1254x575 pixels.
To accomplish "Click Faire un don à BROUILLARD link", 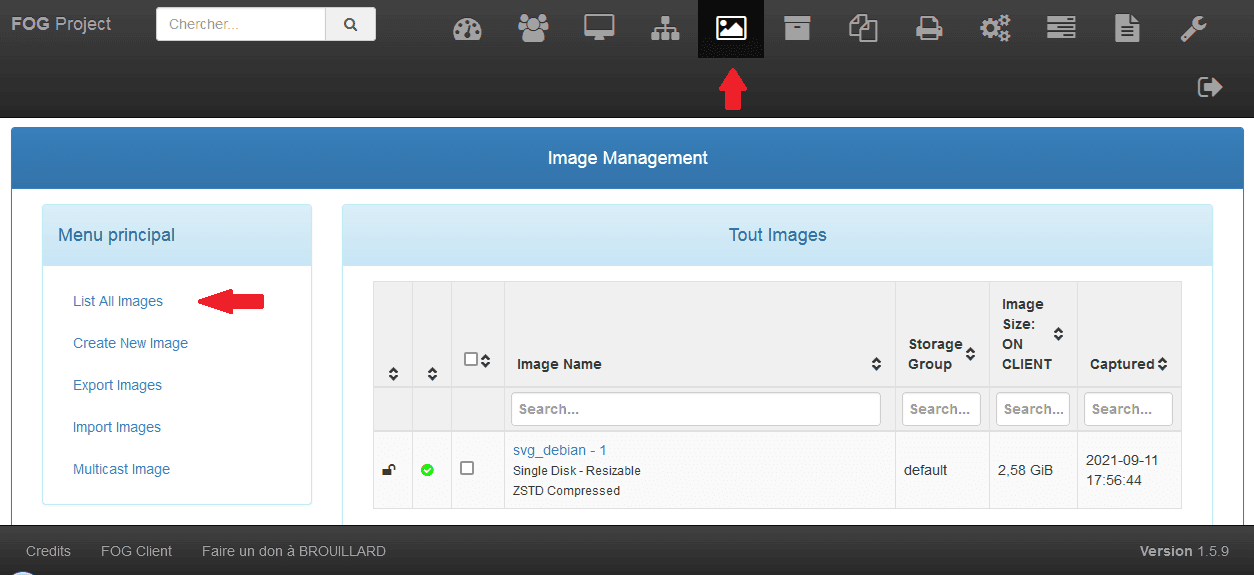I will coord(293,551).
